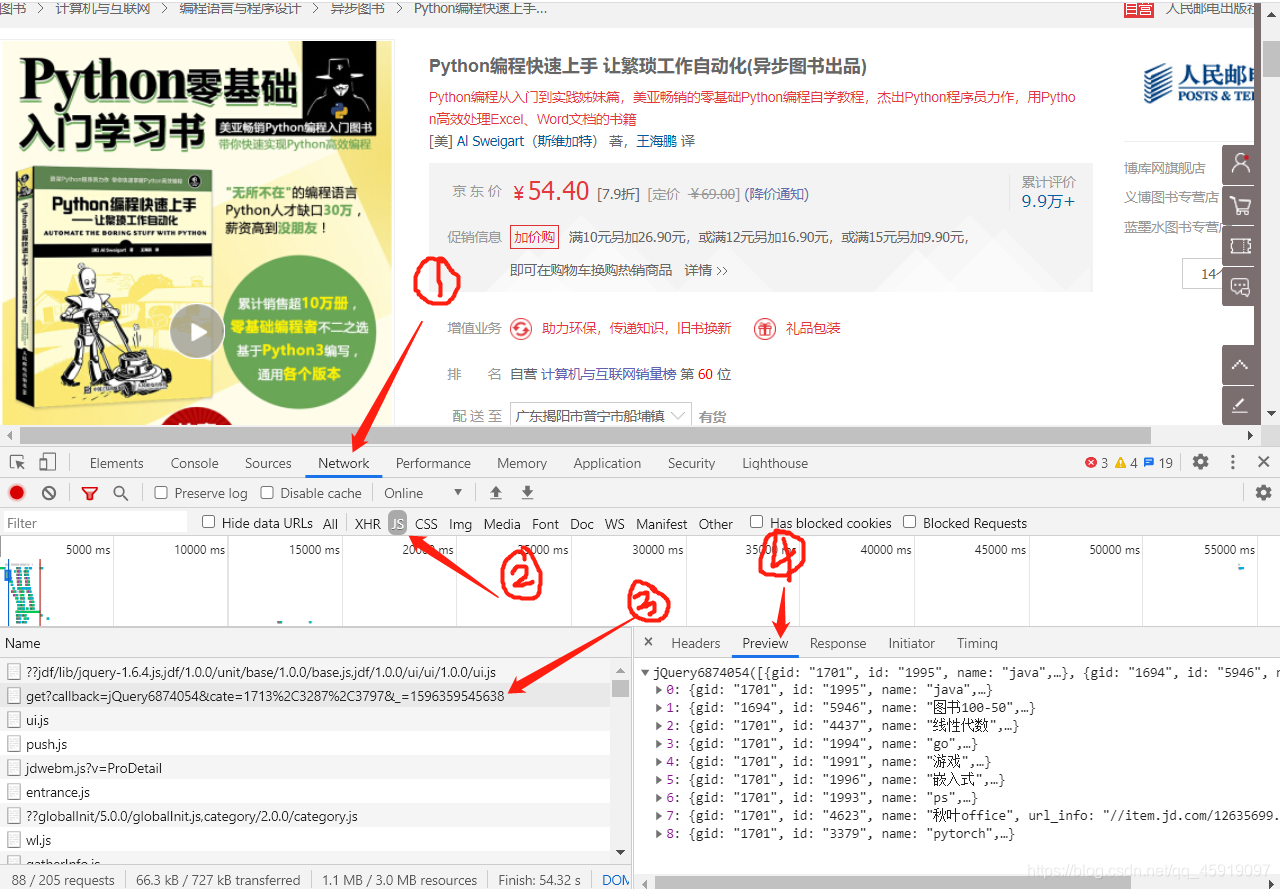Open the Headers tab of request
This screenshot has height=889, width=1280.
tap(696, 643)
